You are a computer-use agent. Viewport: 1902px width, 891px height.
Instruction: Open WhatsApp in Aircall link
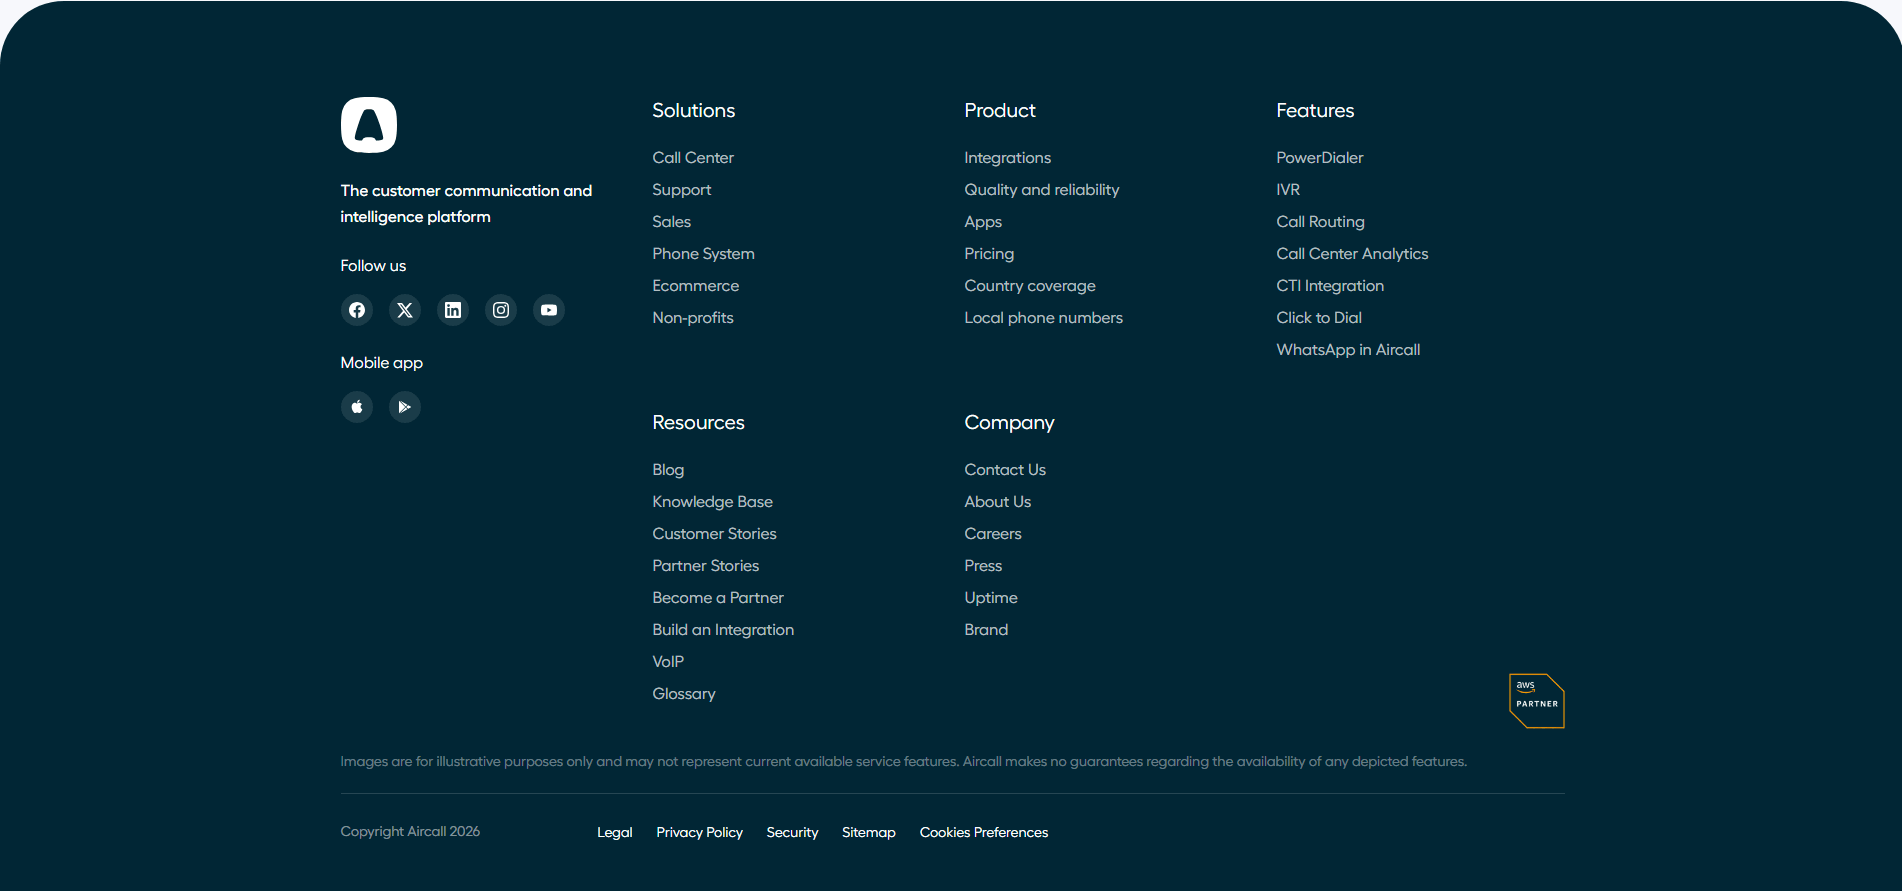pos(1348,350)
